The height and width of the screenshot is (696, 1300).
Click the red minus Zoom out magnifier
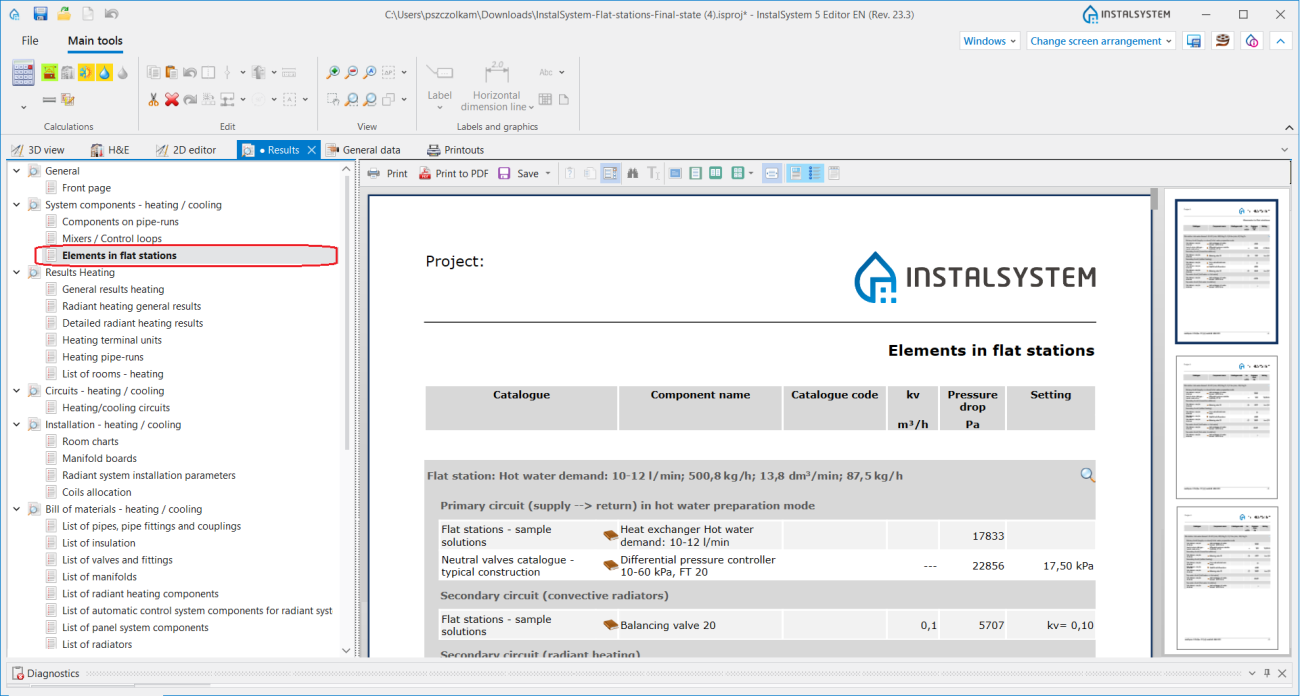(x=352, y=72)
